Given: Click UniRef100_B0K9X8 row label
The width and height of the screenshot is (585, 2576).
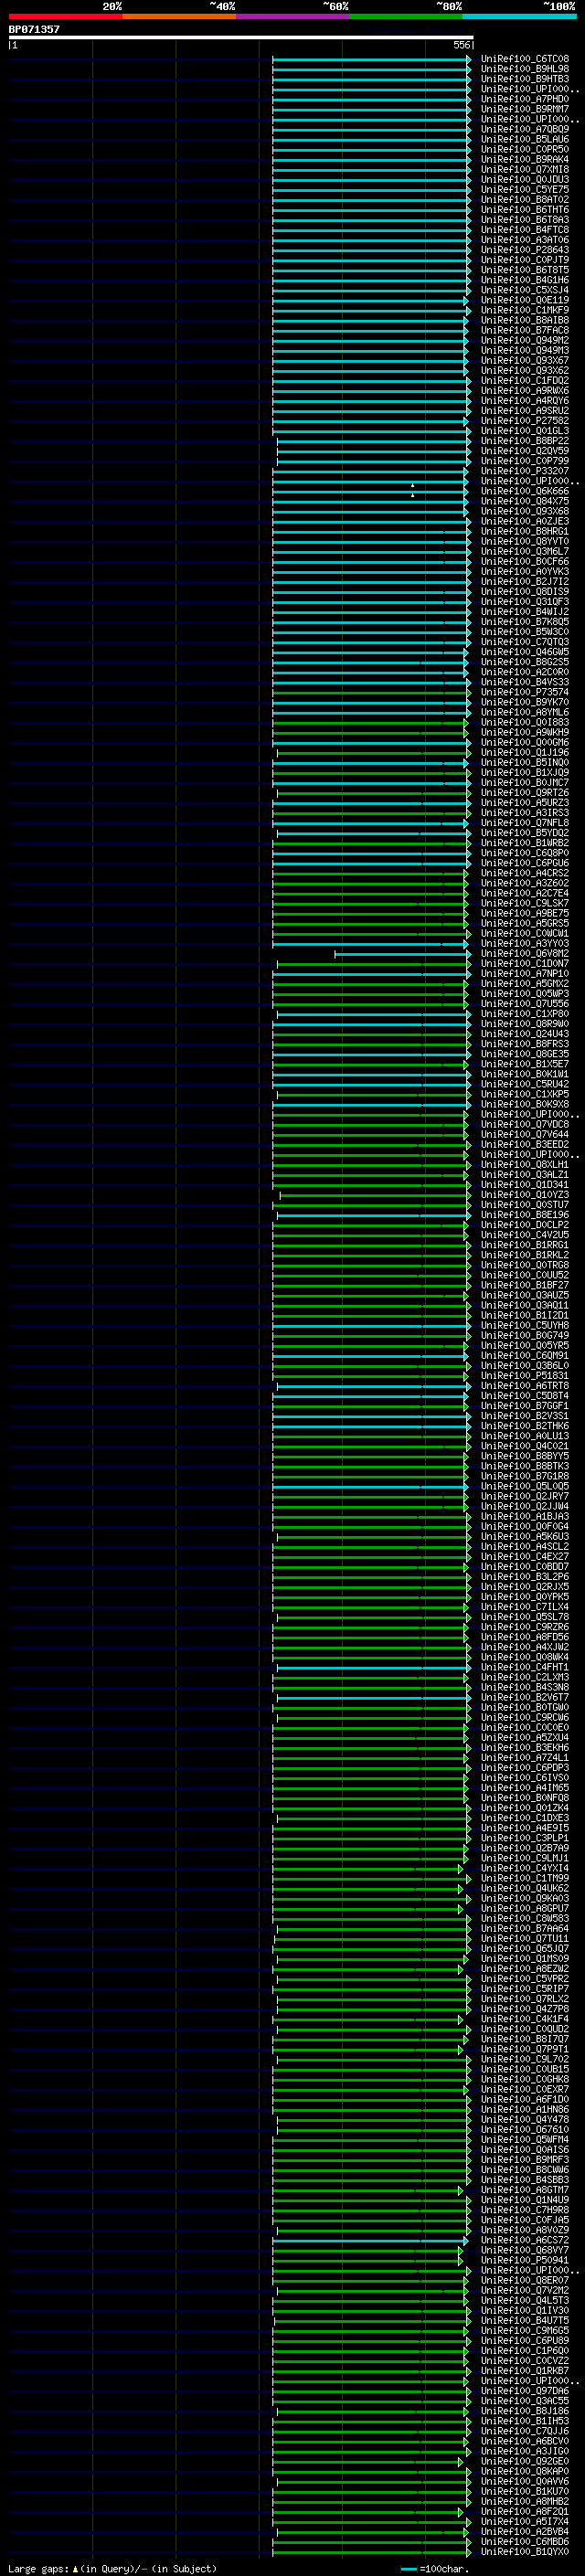Looking at the screenshot, I should [524, 1104].
